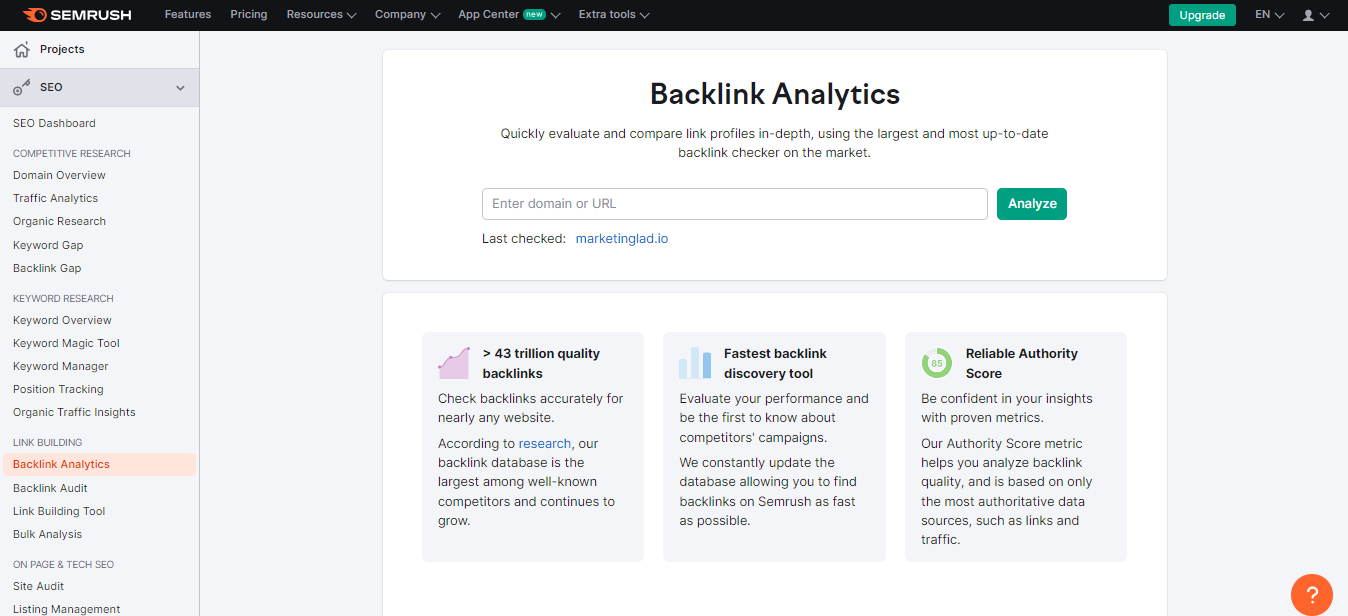Screen dimensions: 1348x616
Task: Click the LINK BUILDING section label
Action: click(47, 442)
